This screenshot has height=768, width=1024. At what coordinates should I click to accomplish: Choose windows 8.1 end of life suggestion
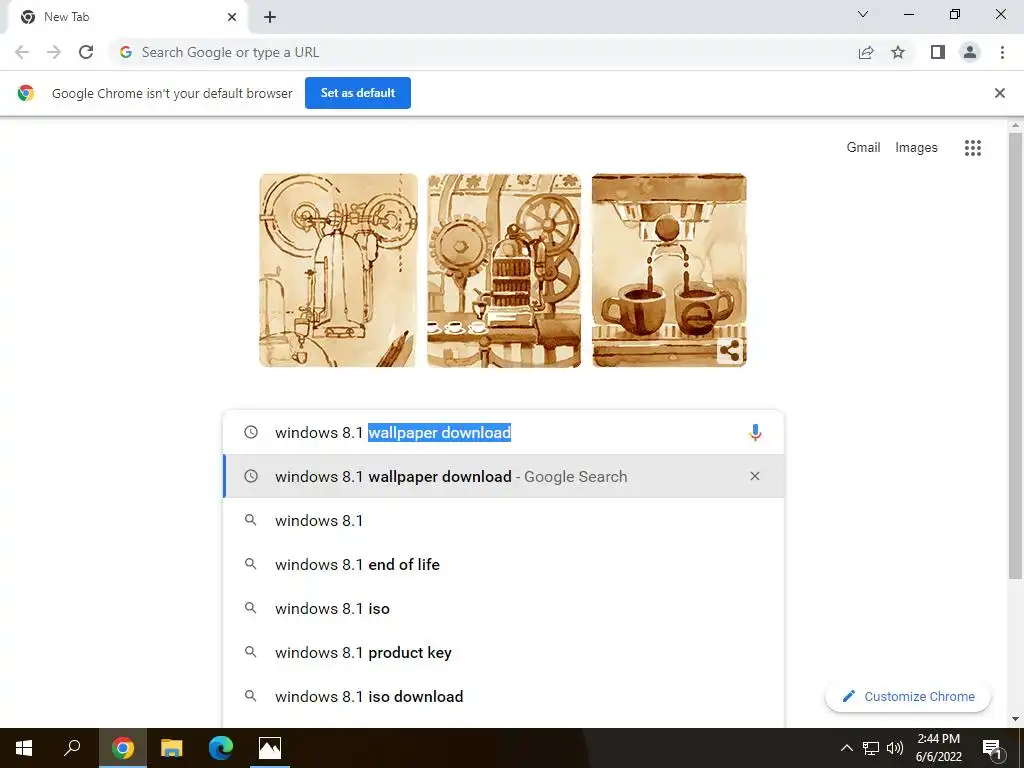point(503,564)
